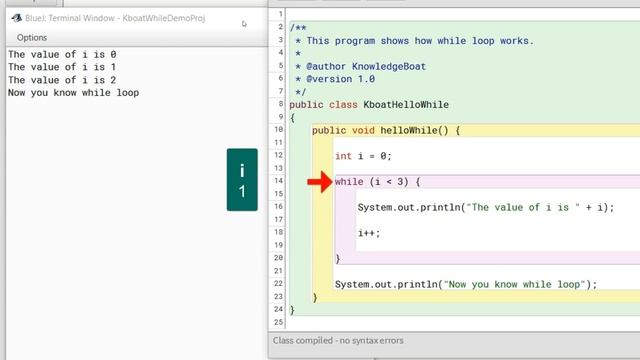Click line number 12 in editor gutter
Image resolution: width=640 pixels, height=360 pixels.
278,155
